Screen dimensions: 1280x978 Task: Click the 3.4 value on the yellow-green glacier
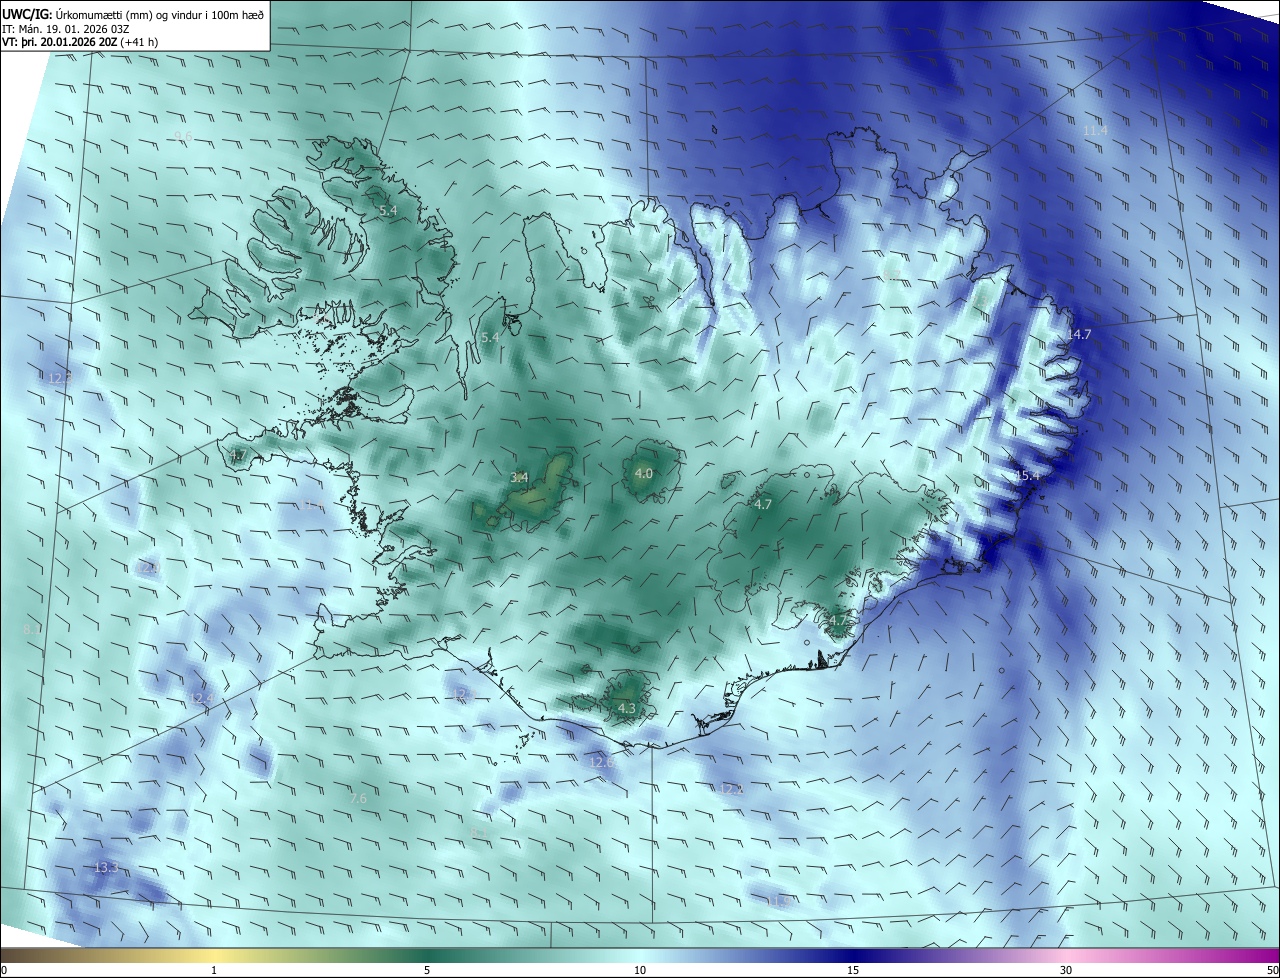tap(519, 477)
